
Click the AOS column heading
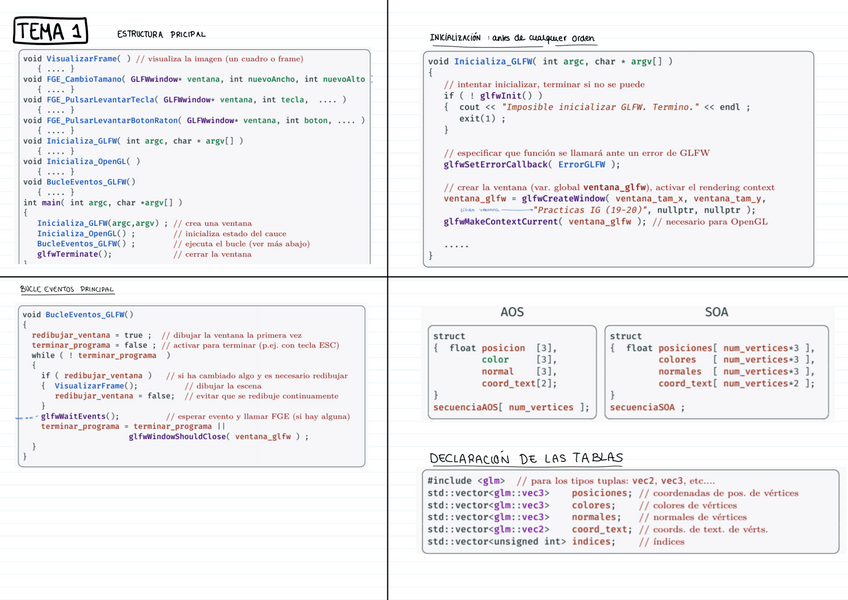[511, 312]
